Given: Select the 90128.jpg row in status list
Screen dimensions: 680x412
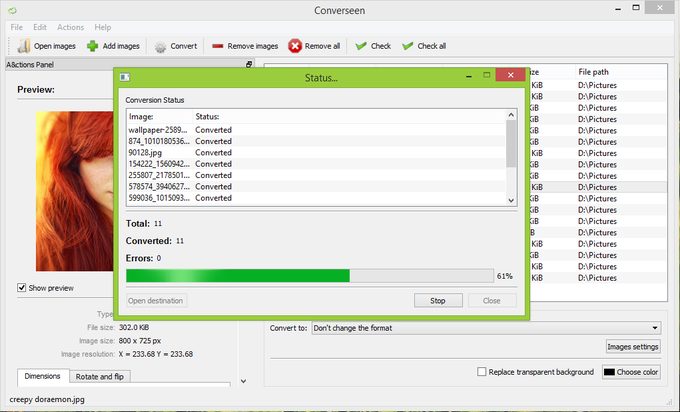Looking at the screenshot, I should coord(316,152).
